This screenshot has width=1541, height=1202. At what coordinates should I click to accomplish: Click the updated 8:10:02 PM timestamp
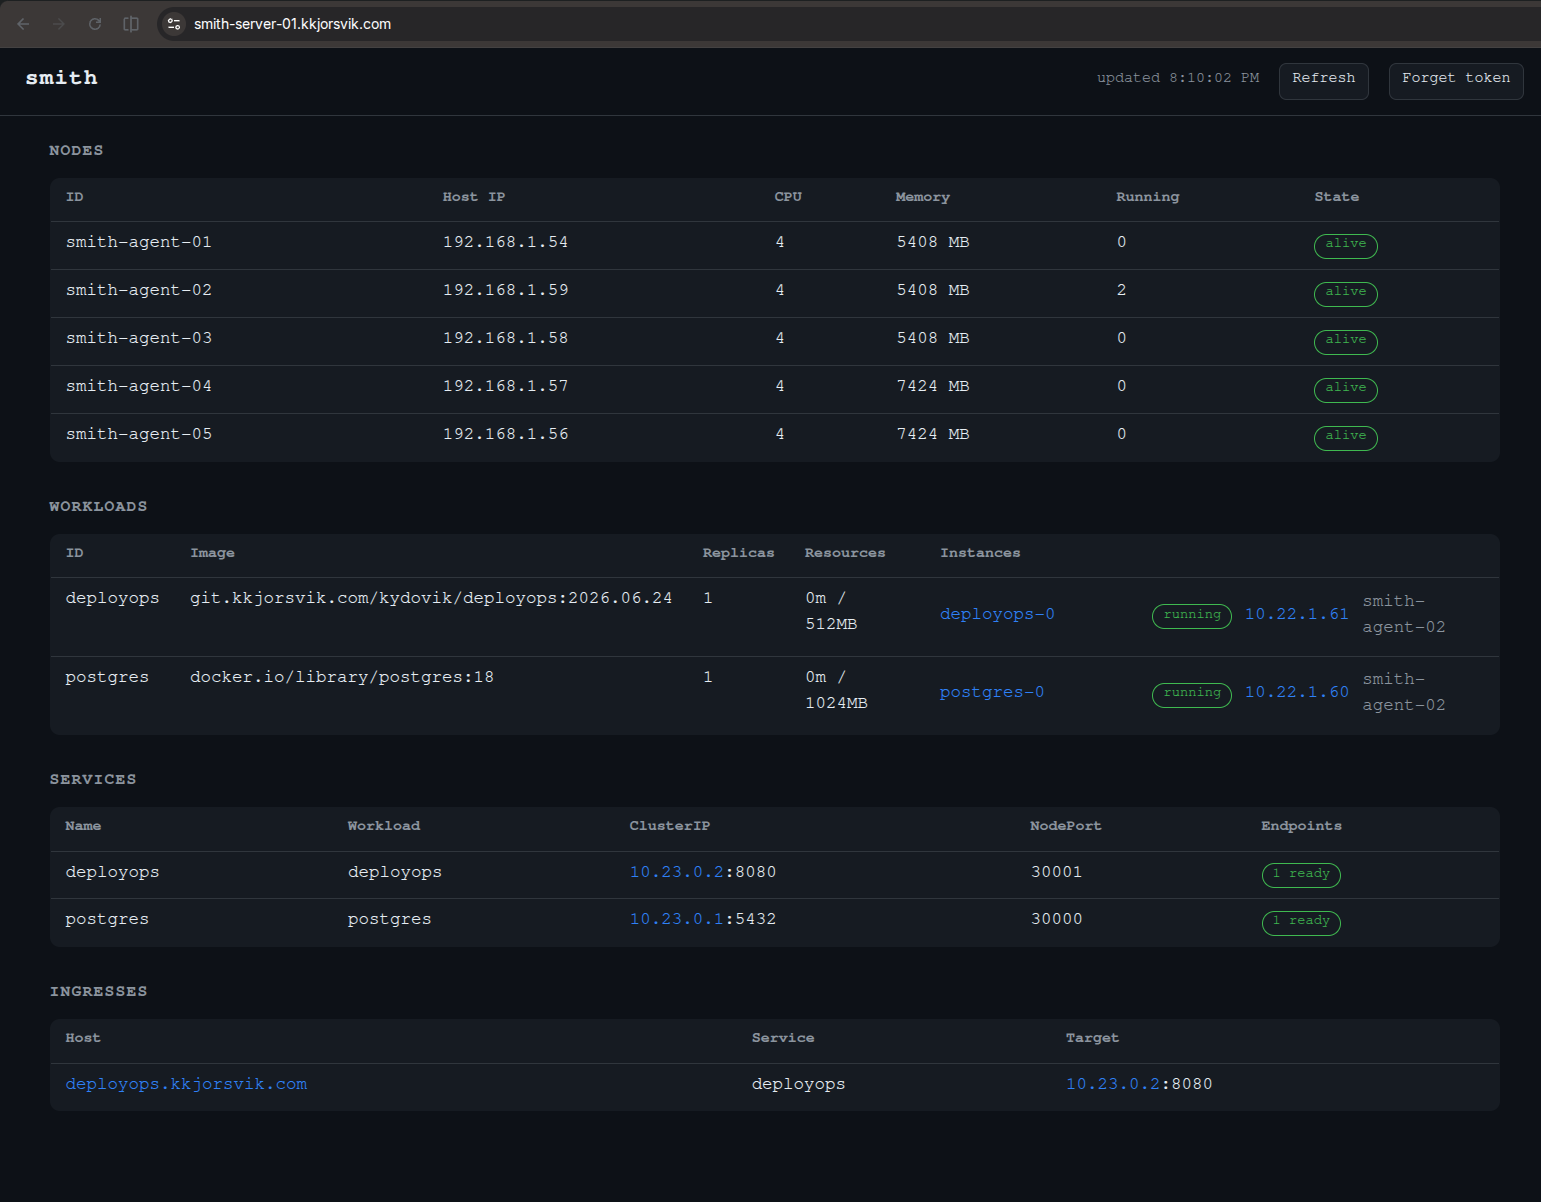tap(1177, 78)
